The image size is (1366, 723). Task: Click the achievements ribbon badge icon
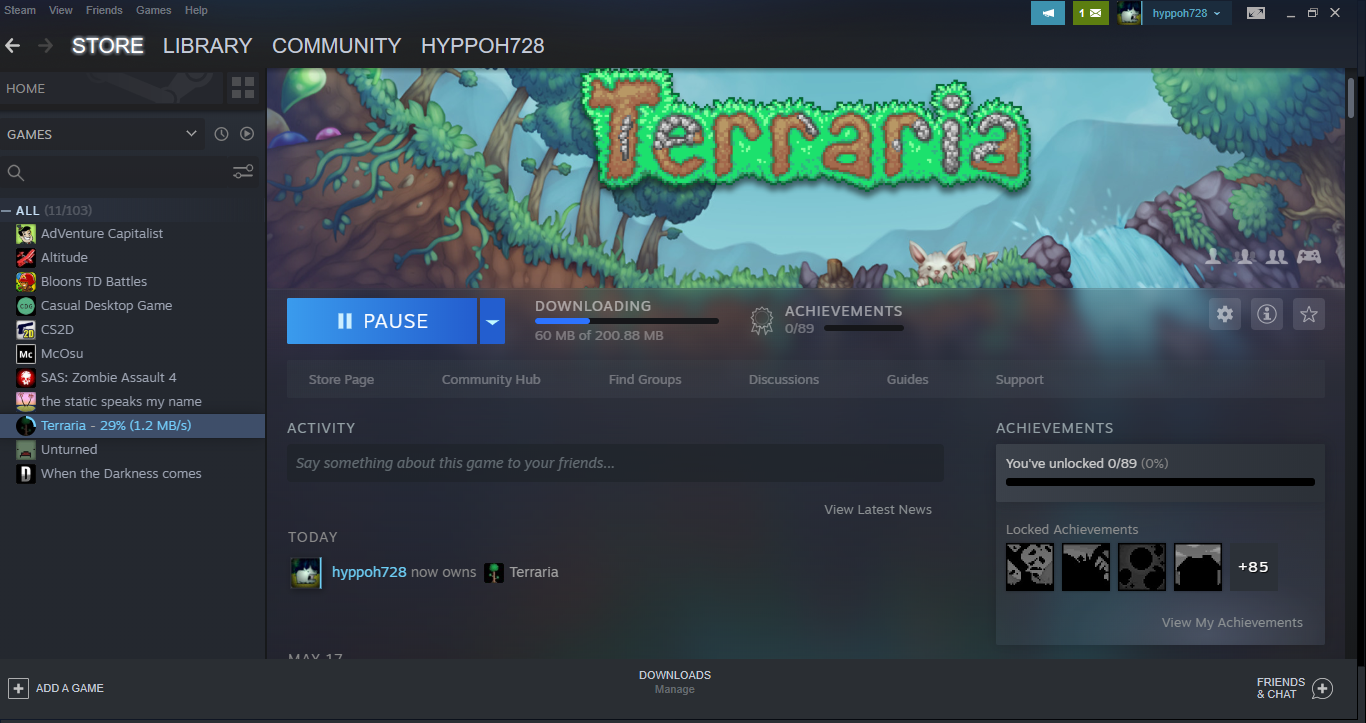(x=763, y=320)
